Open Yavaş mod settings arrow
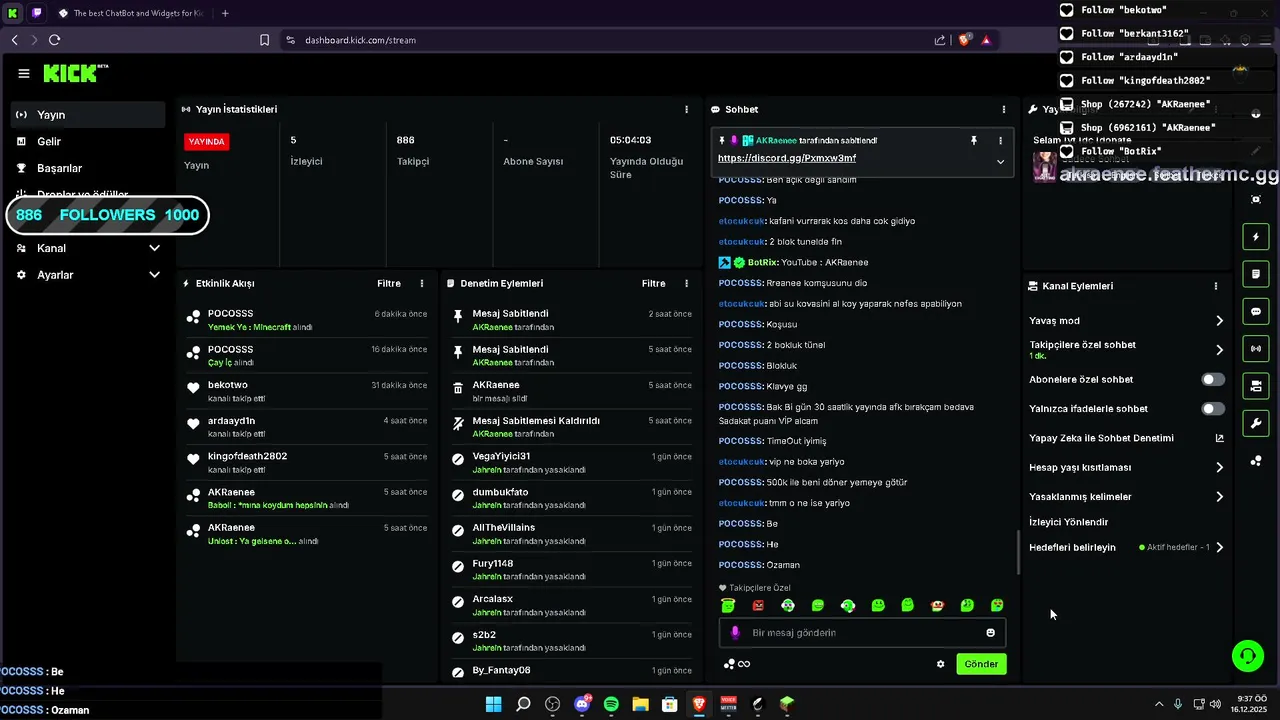The width and height of the screenshot is (1280, 720). click(x=1219, y=321)
